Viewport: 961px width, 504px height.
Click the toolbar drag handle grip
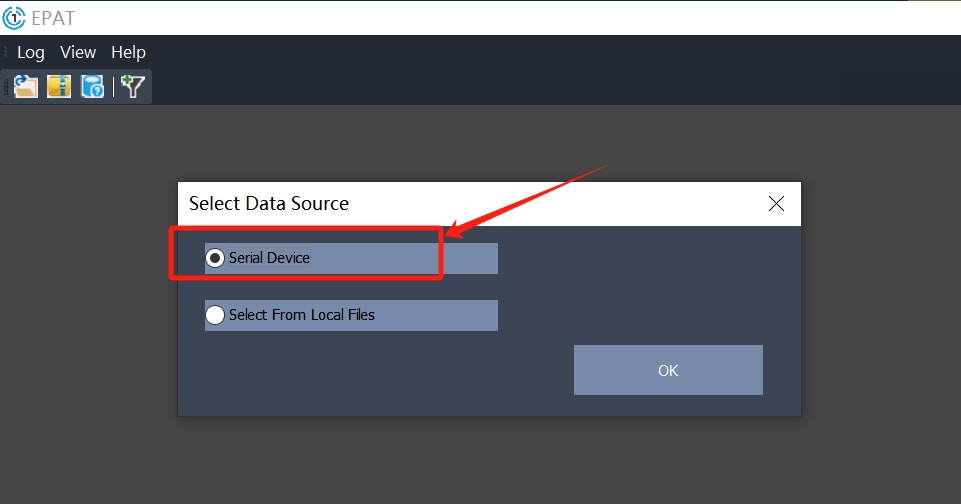[x=5, y=87]
